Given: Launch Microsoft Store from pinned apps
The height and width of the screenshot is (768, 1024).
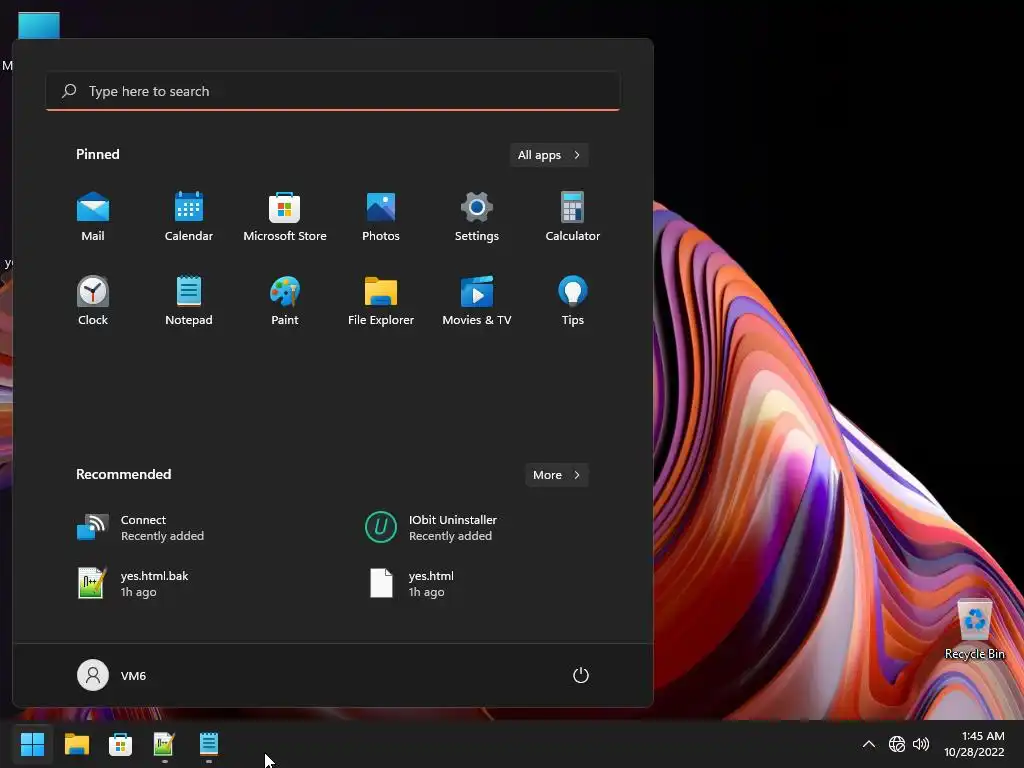Looking at the screenshot, I should click(x=285, y=217).
